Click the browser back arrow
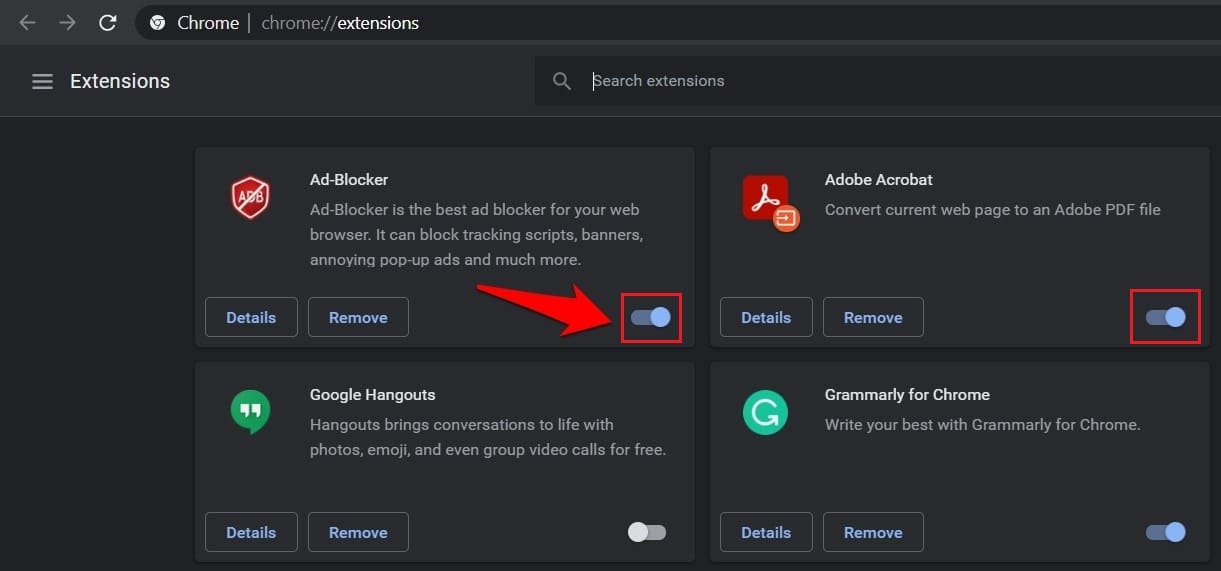Image resolution: width=1221 pixels, height=571 pixels. click(27, 23)
